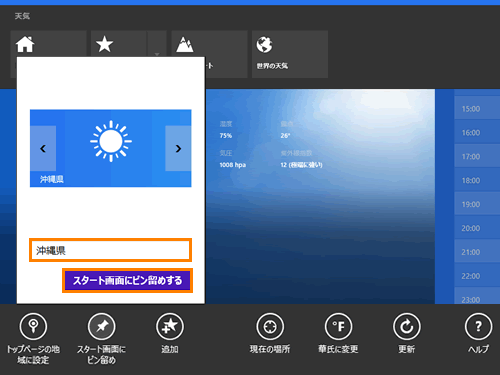
Task: Select the 16:00 hourly forecast row
Action: 477,133
